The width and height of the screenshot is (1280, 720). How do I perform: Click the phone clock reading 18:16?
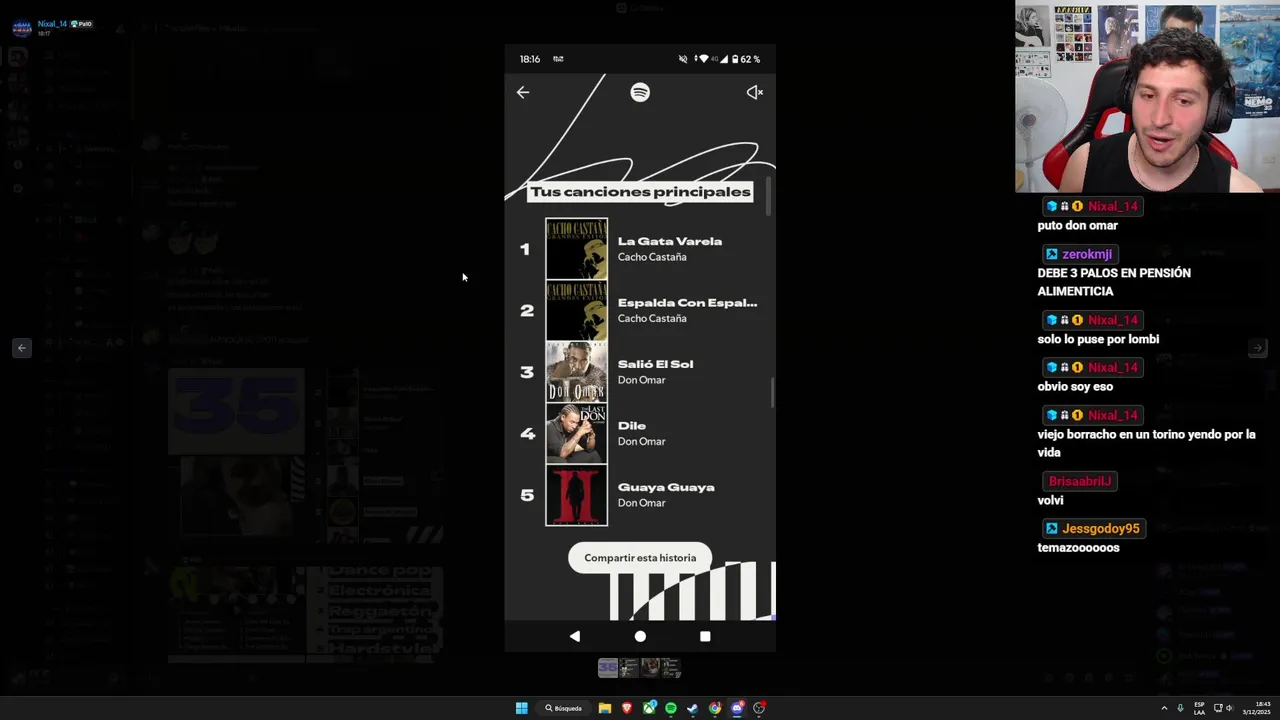(x=530, y=59)
